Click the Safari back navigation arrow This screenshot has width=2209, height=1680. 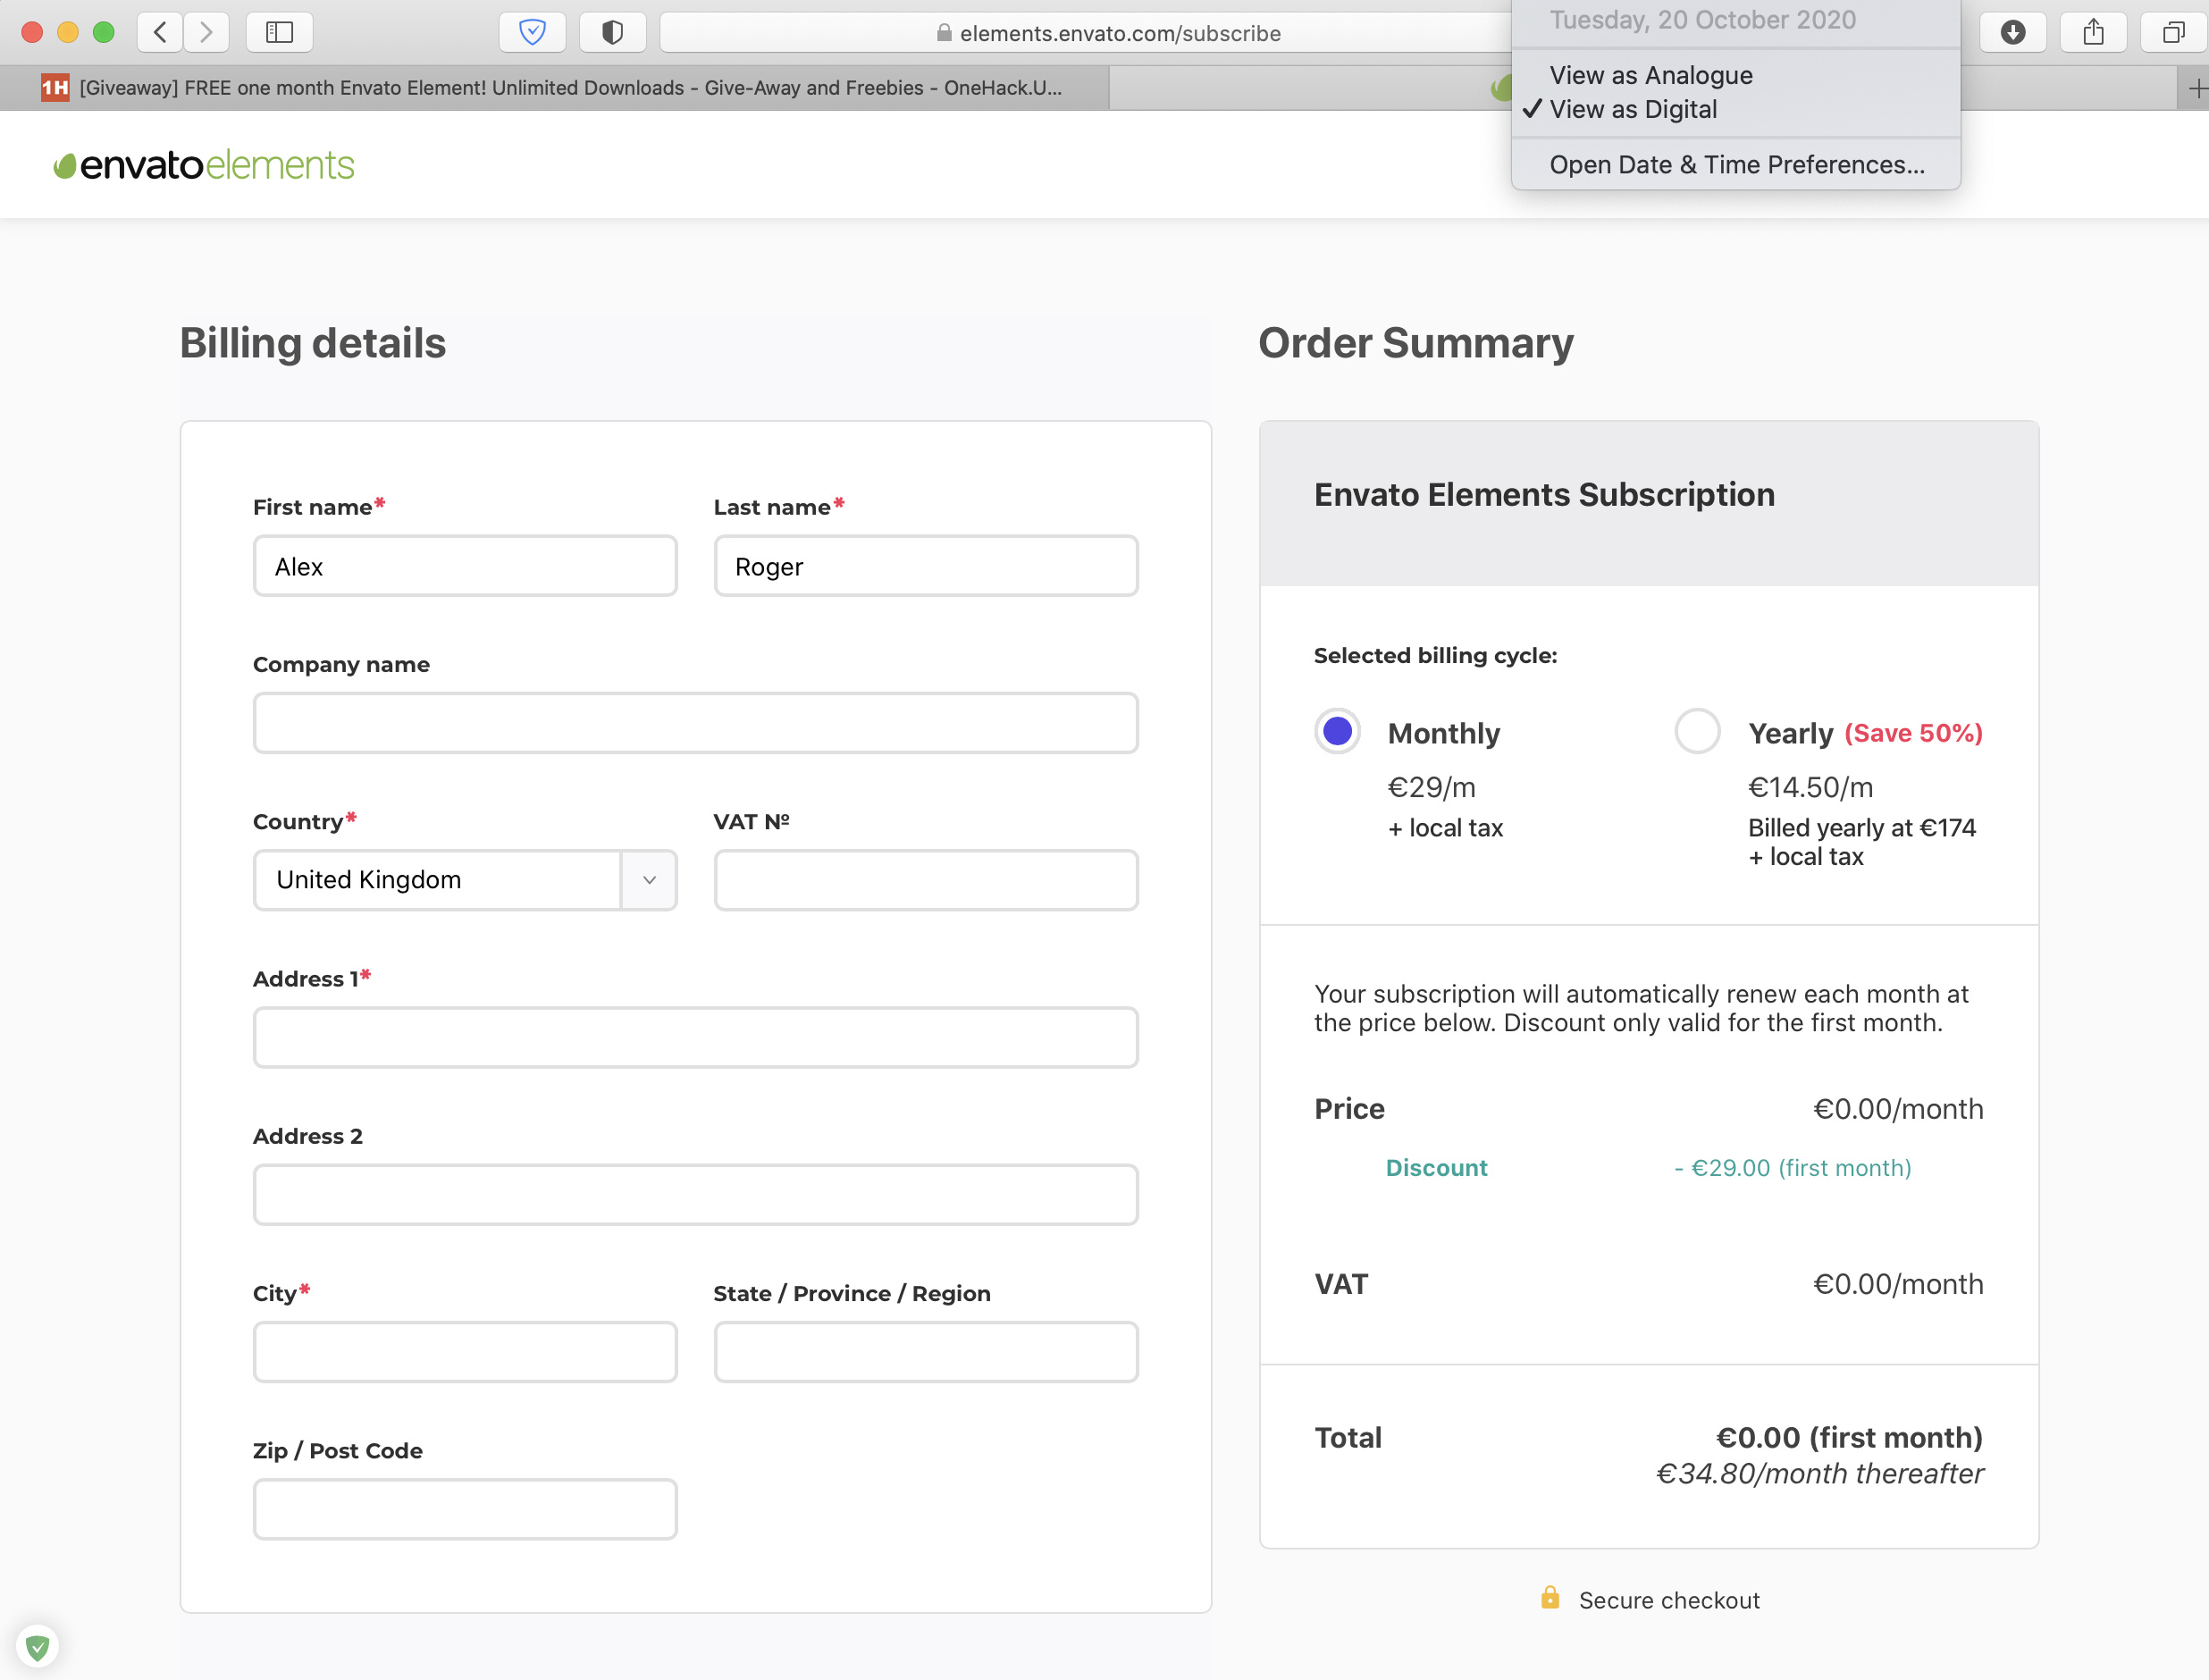(x=160, y=32)
